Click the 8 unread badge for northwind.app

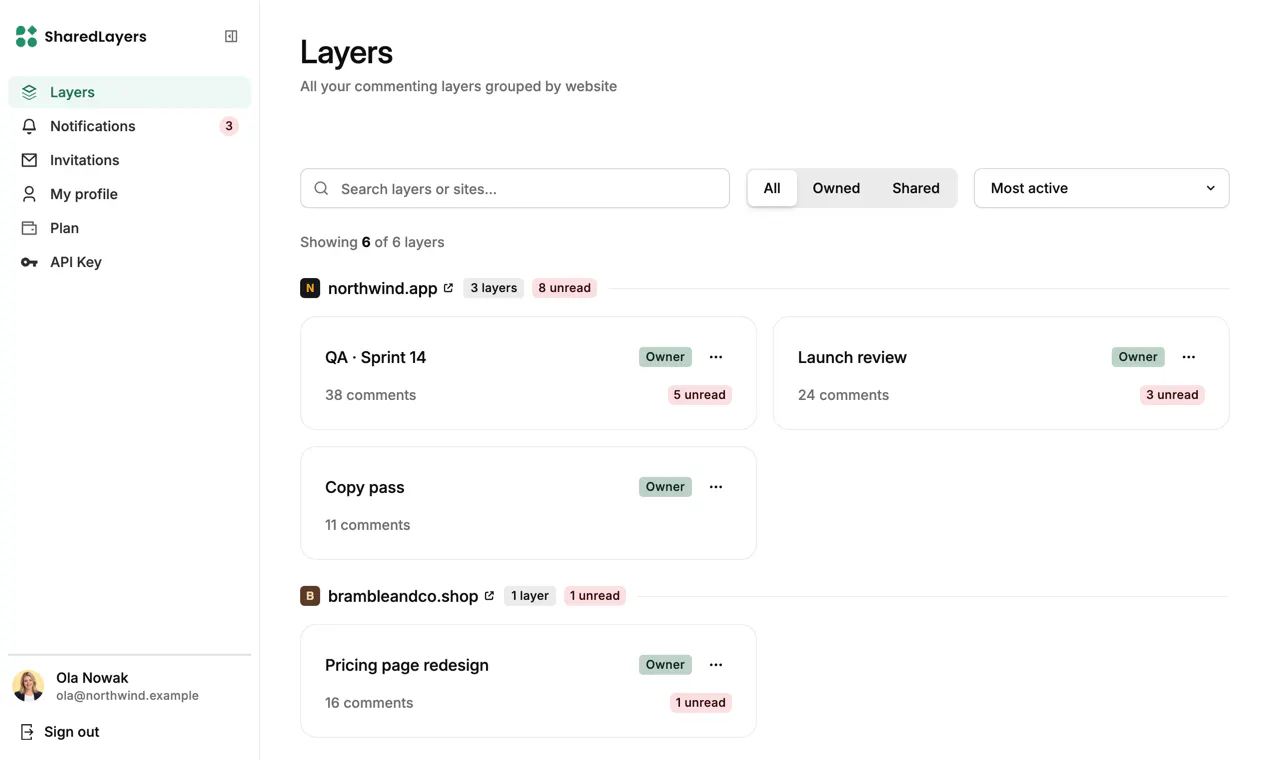(564, 288)
